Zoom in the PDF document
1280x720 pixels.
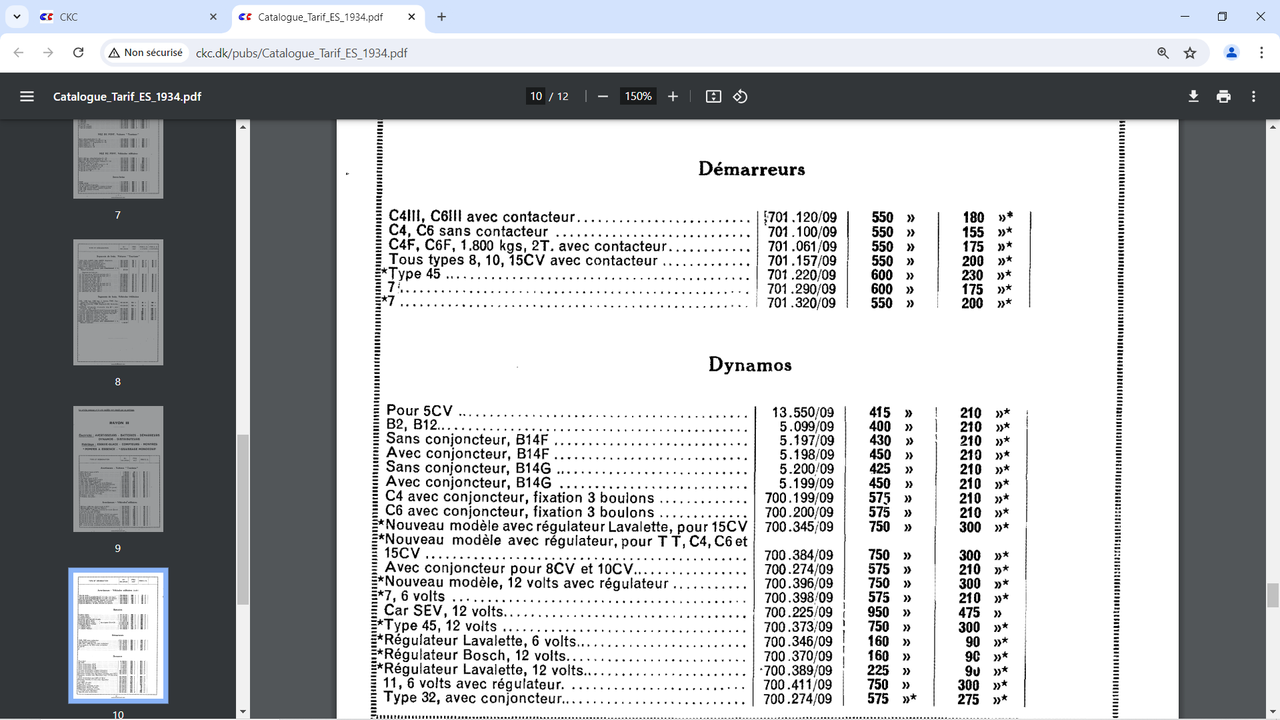673,96
